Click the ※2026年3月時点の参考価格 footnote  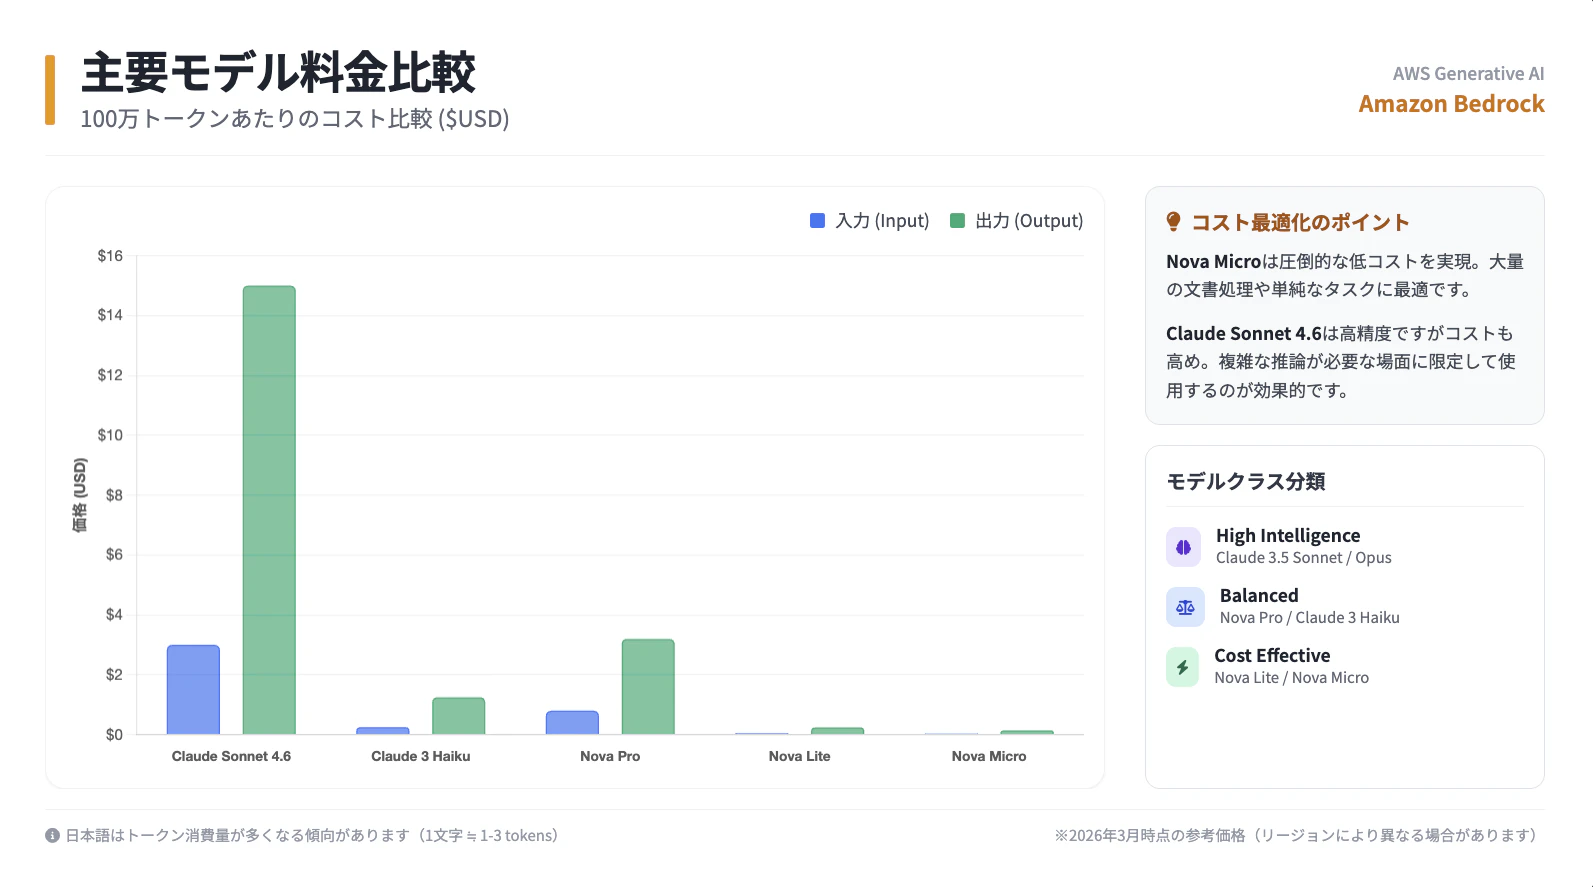click(1299, 835)
